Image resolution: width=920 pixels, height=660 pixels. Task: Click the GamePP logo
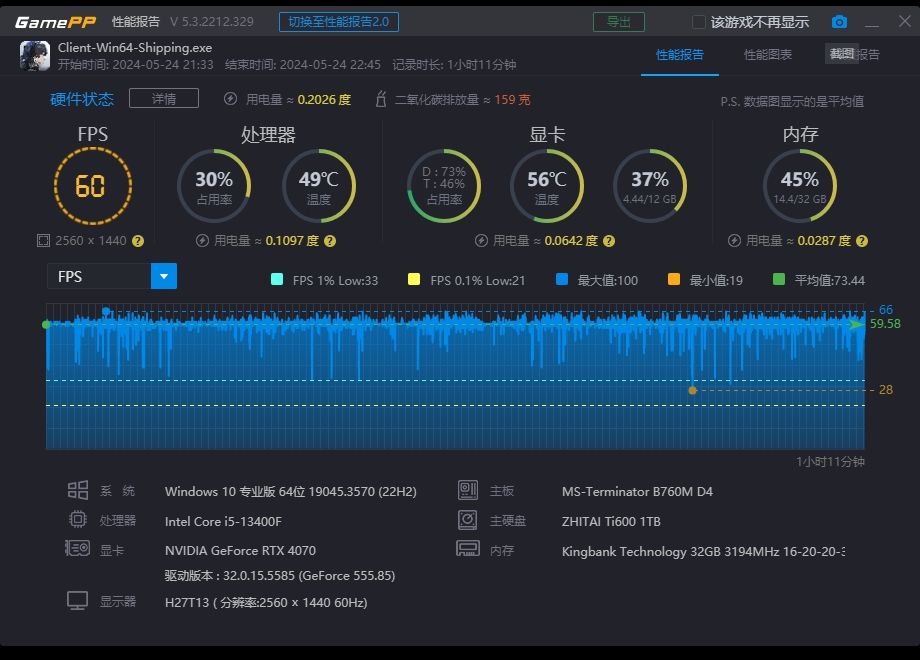click(x=55, y=22)
